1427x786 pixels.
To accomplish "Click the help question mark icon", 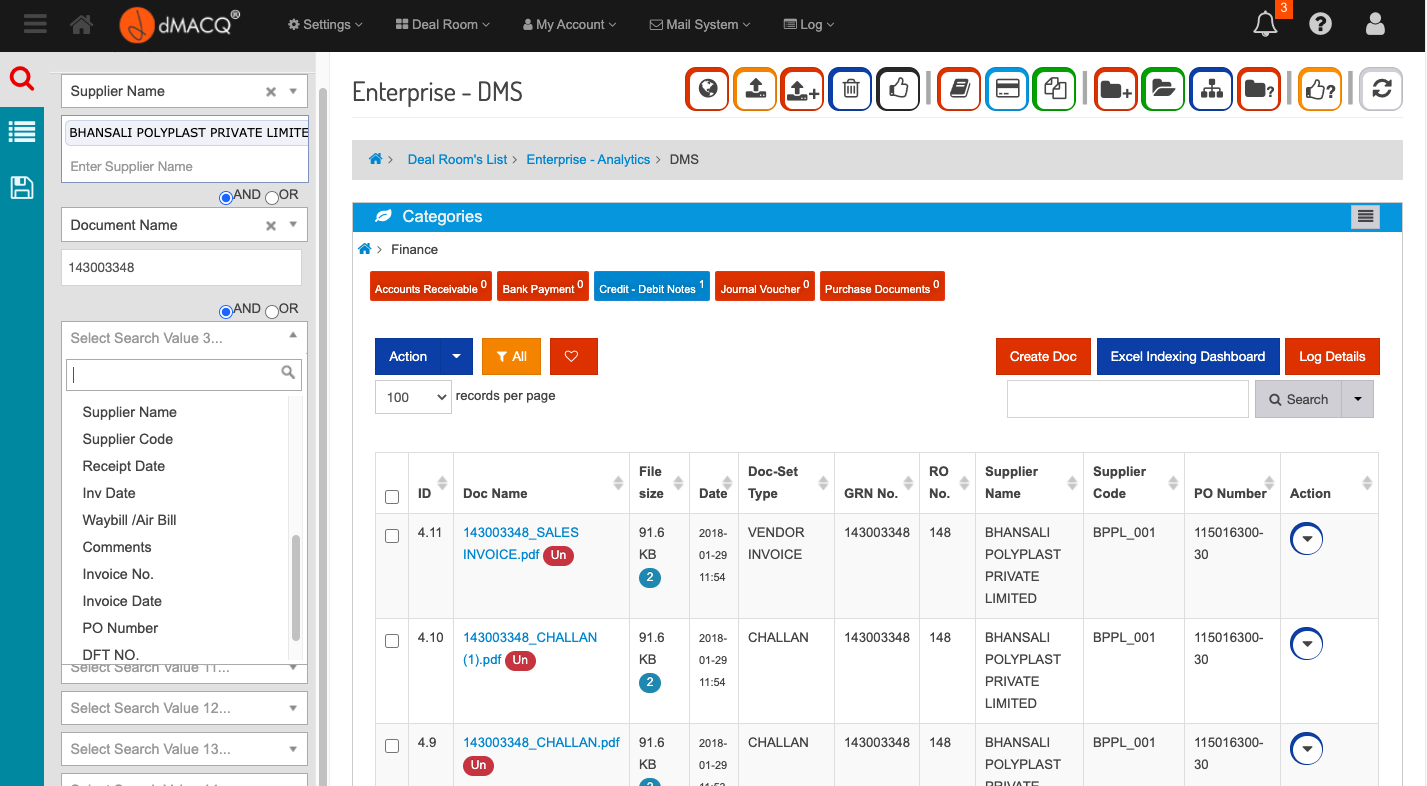I will pyautogui.click(x=1320, y=22).
